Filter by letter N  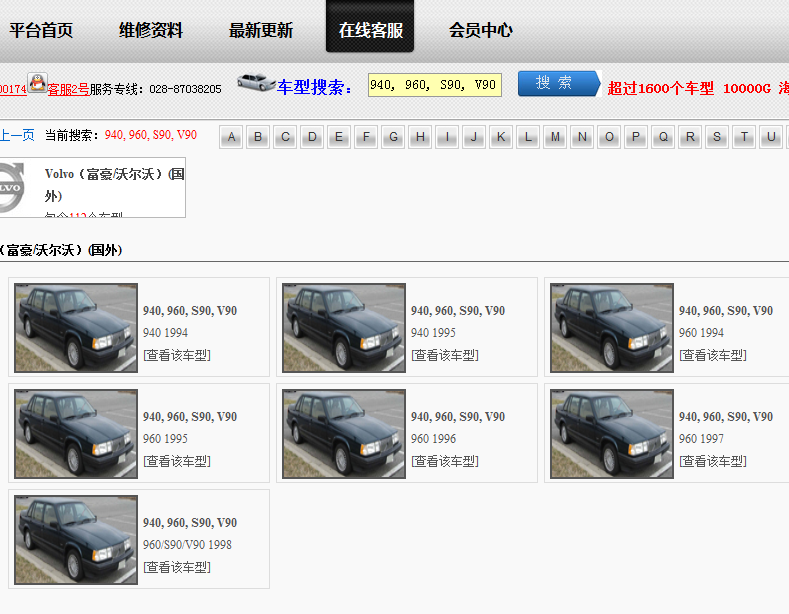pyautogui.click(x=582, y=137)
